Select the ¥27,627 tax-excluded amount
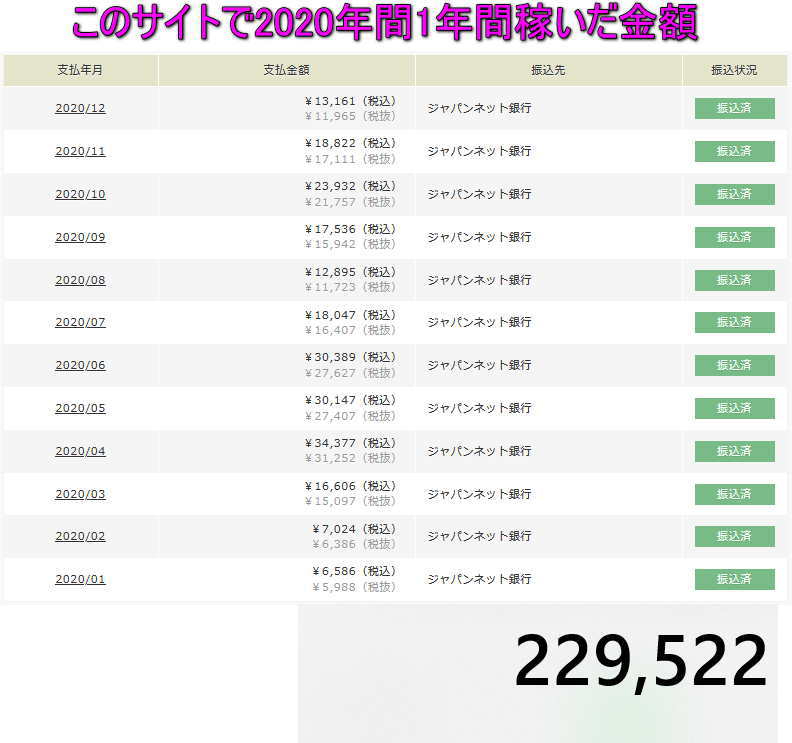 coord(351,373)
